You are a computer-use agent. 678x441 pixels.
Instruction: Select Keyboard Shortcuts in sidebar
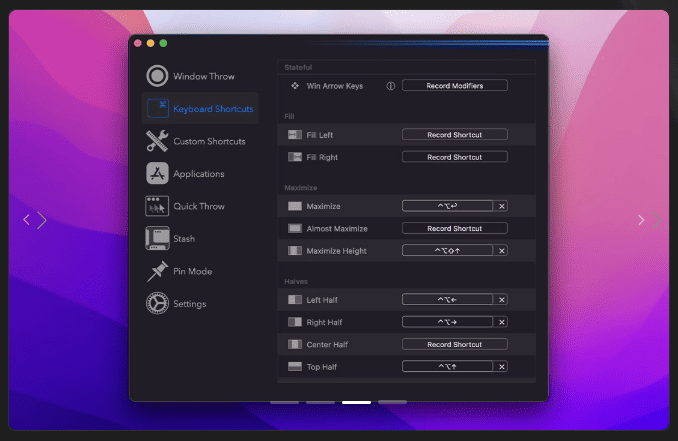click(x=200, y=109)
